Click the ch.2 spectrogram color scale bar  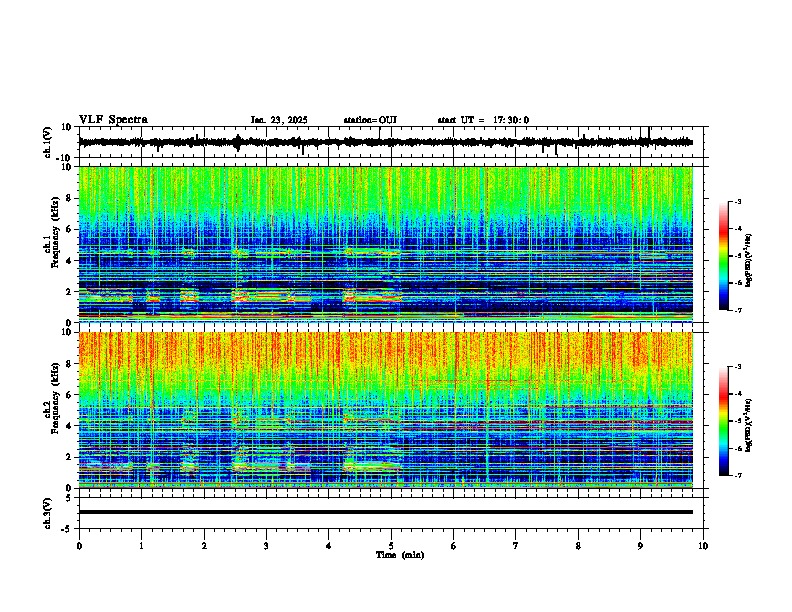pyautogui.click(x=723, y=421)
